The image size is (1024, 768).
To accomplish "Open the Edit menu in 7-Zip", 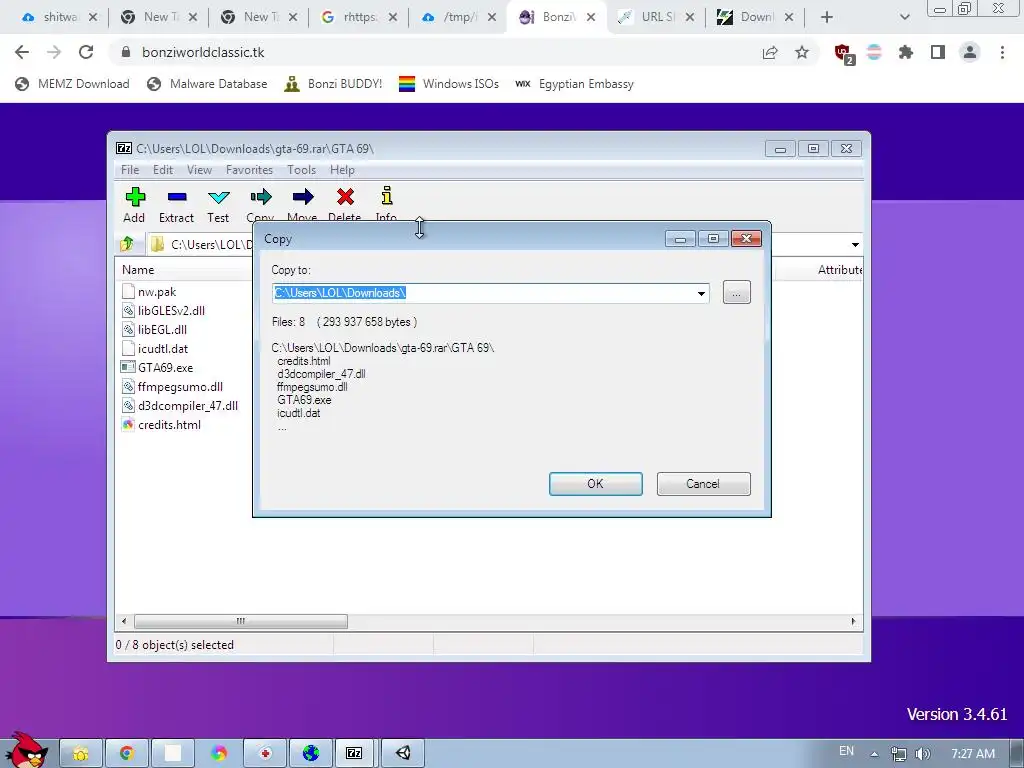I will click(163, 170).
